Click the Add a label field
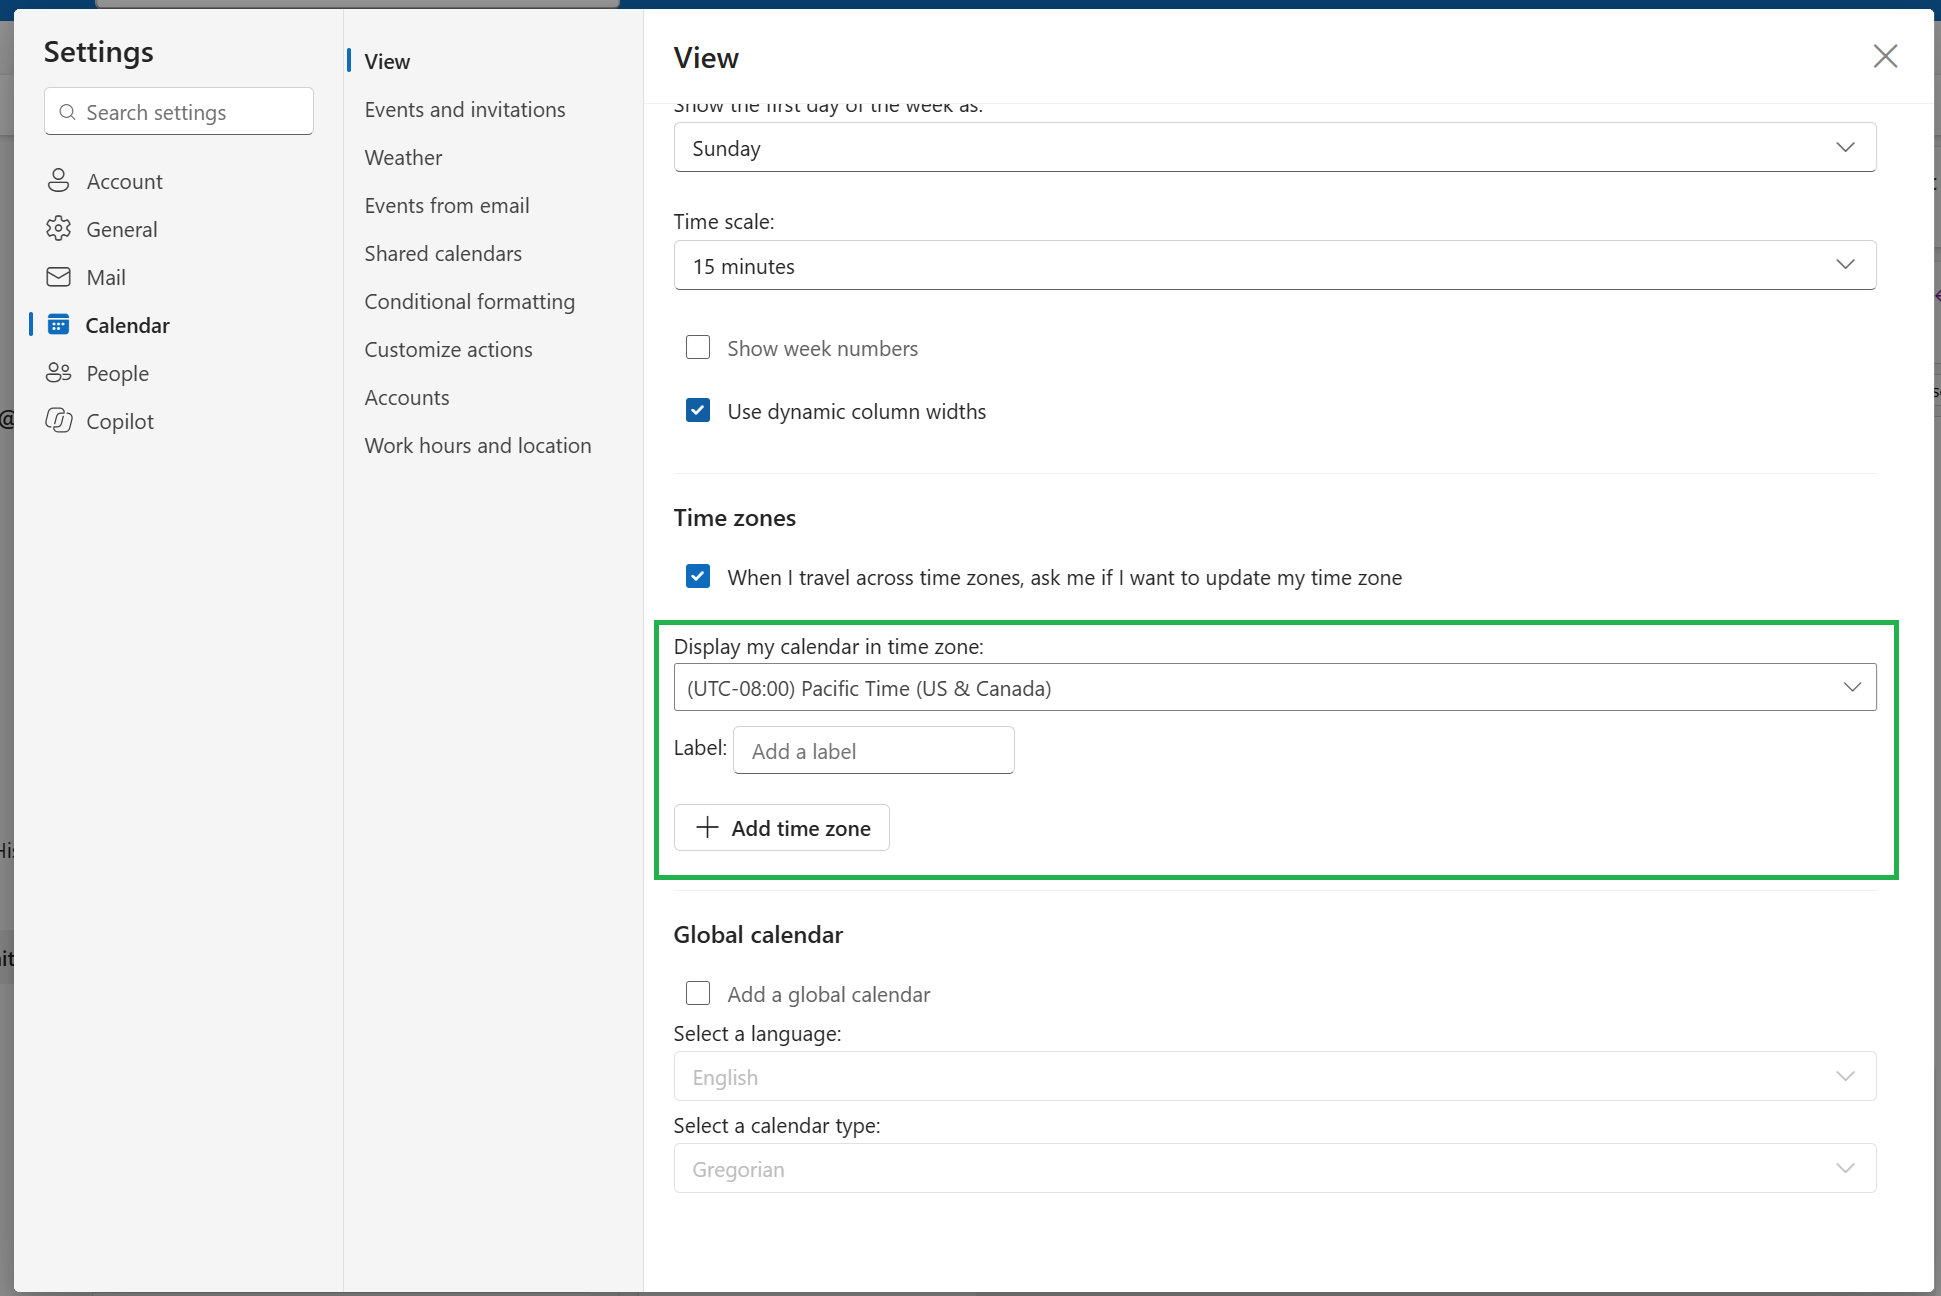Image resolution: width=1941 pixels, height=1296 pixels. click(874, 751)
